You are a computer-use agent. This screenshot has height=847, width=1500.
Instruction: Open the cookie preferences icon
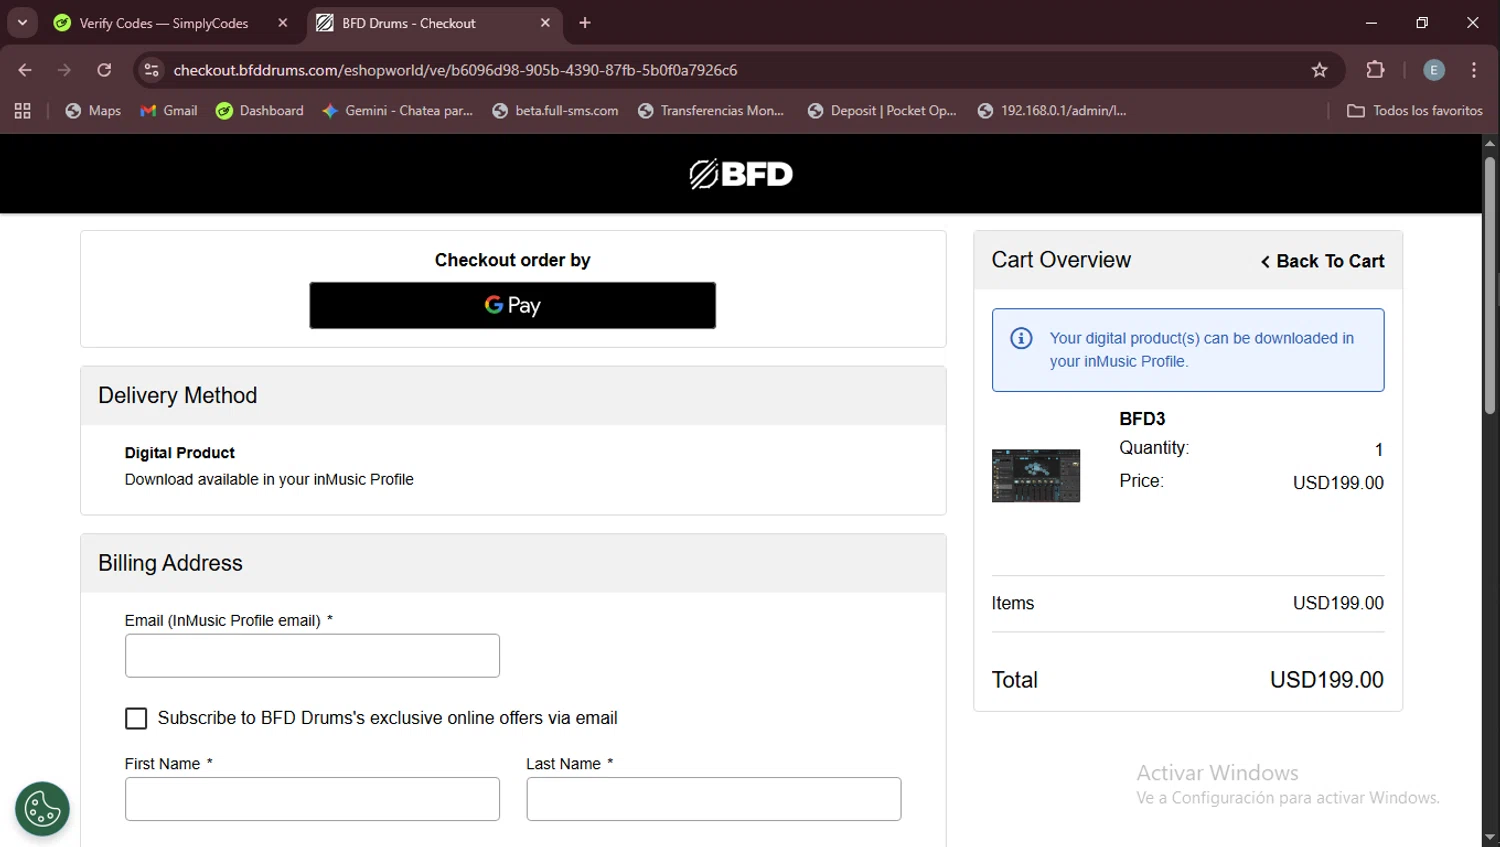coord(42,809)
